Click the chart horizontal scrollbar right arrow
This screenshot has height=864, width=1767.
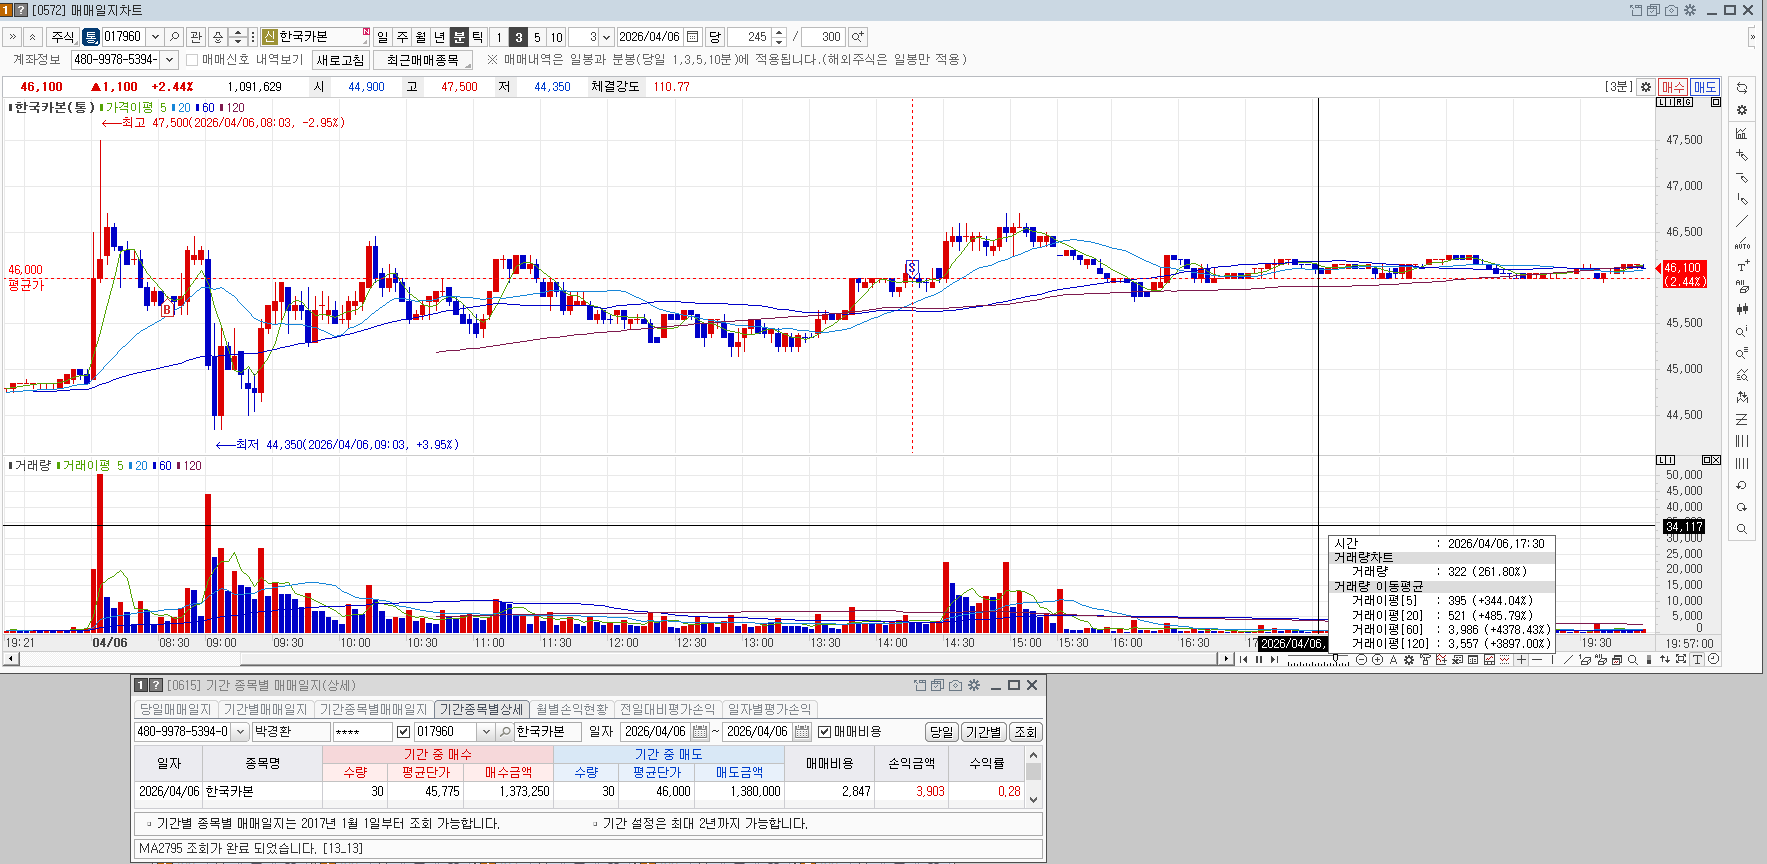pos(1226,659)
